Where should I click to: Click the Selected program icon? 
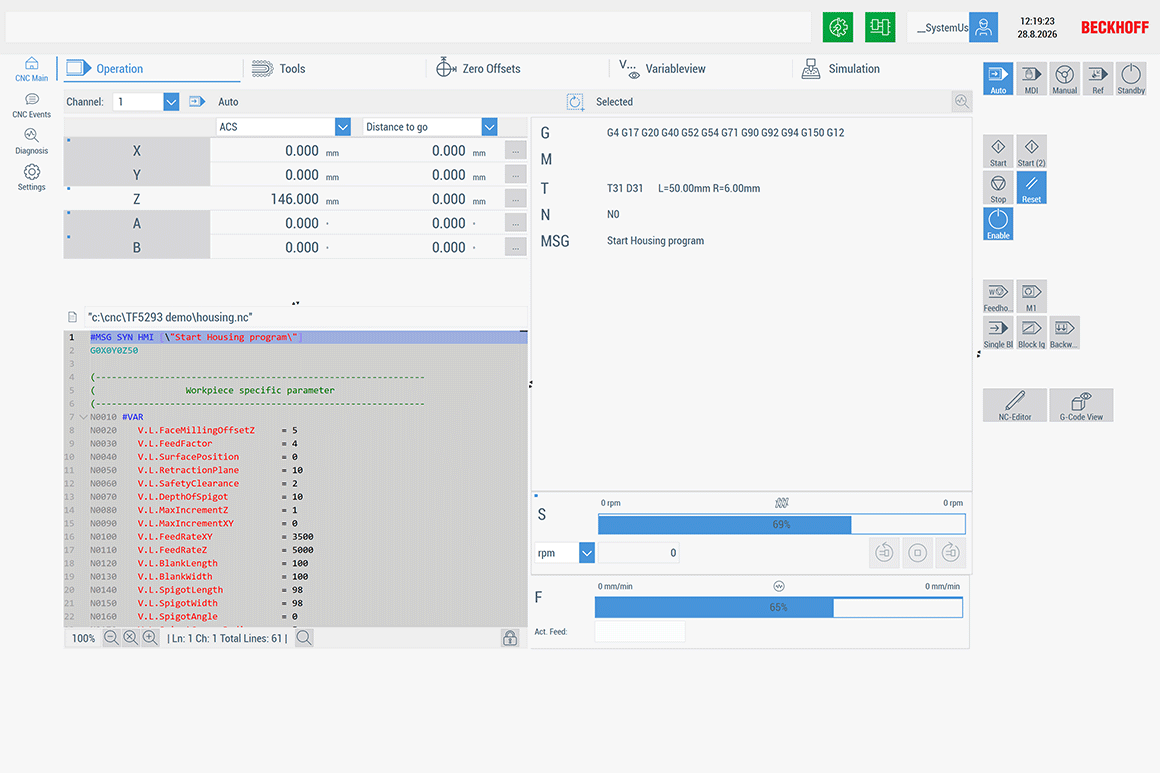(575, 102)
